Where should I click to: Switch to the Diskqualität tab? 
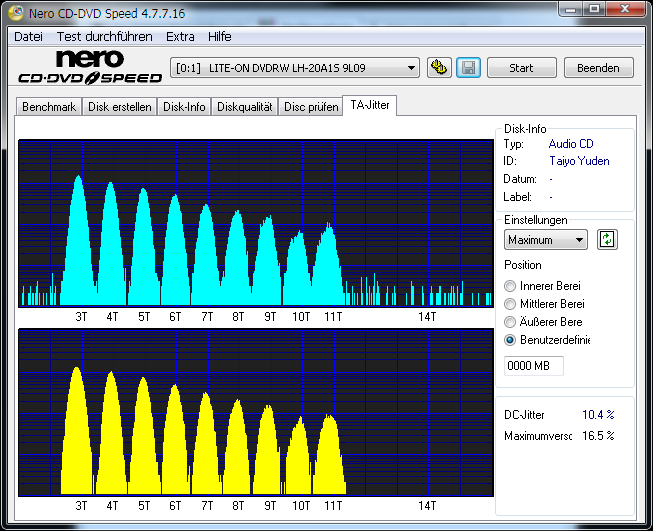(245, 107)
